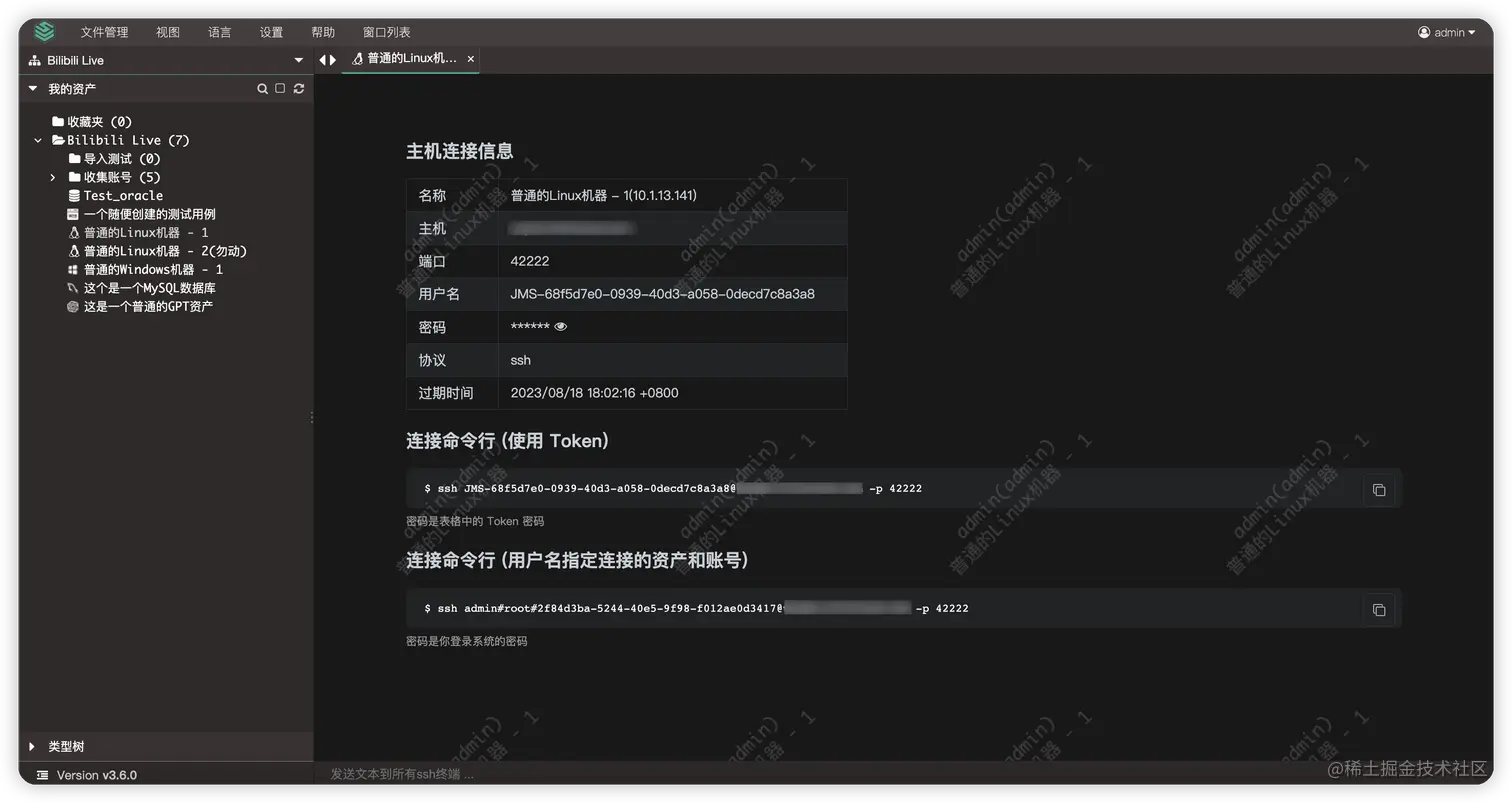1512x803 pixels.
Task: Open the 文件管理 menu
Action: [104, 32]
